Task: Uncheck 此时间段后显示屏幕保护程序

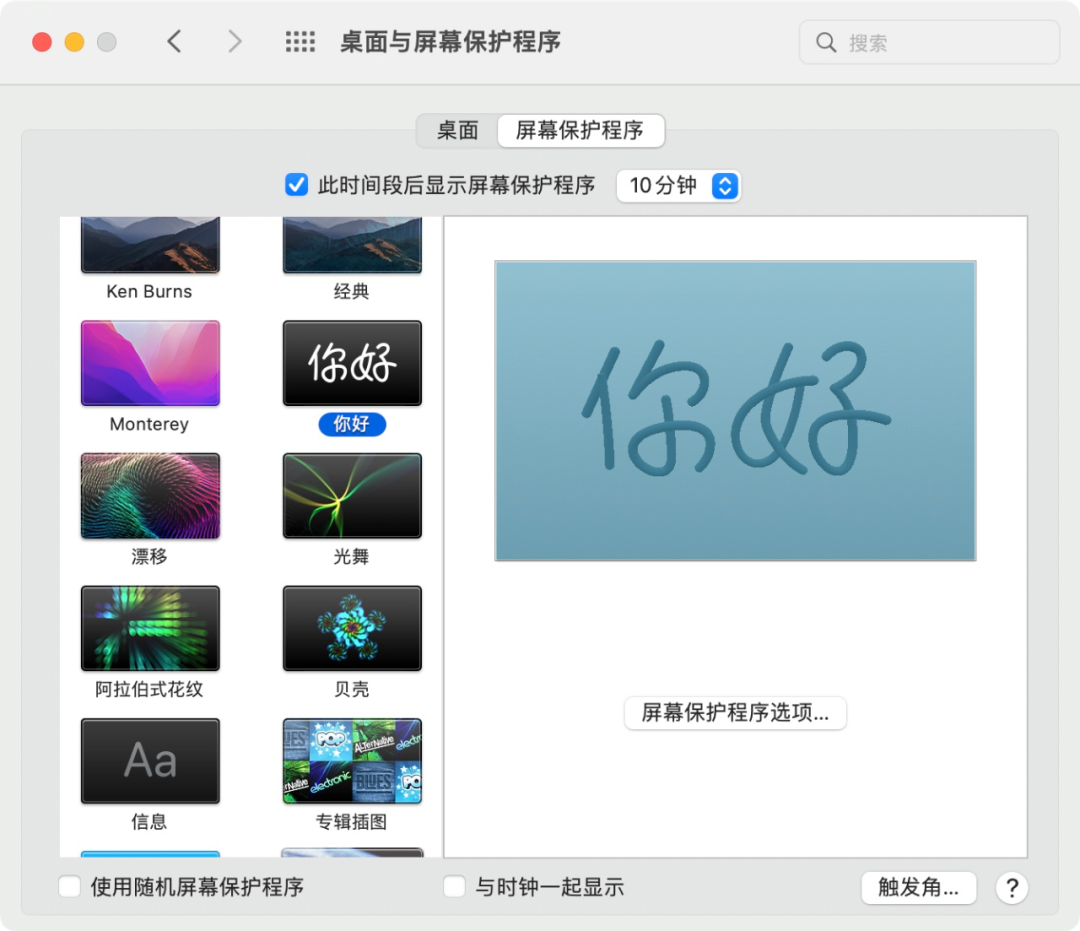Action: click(296, 185)
